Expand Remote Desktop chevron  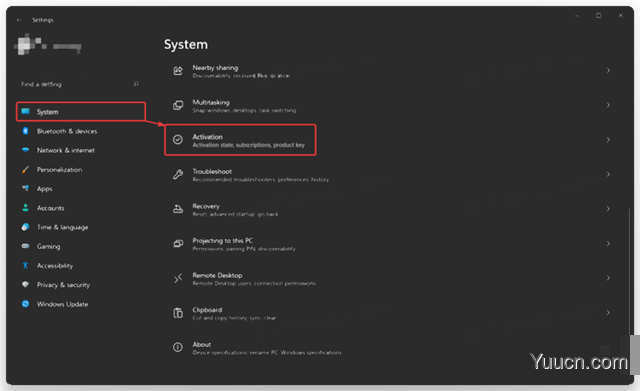(x=607, y=278)
